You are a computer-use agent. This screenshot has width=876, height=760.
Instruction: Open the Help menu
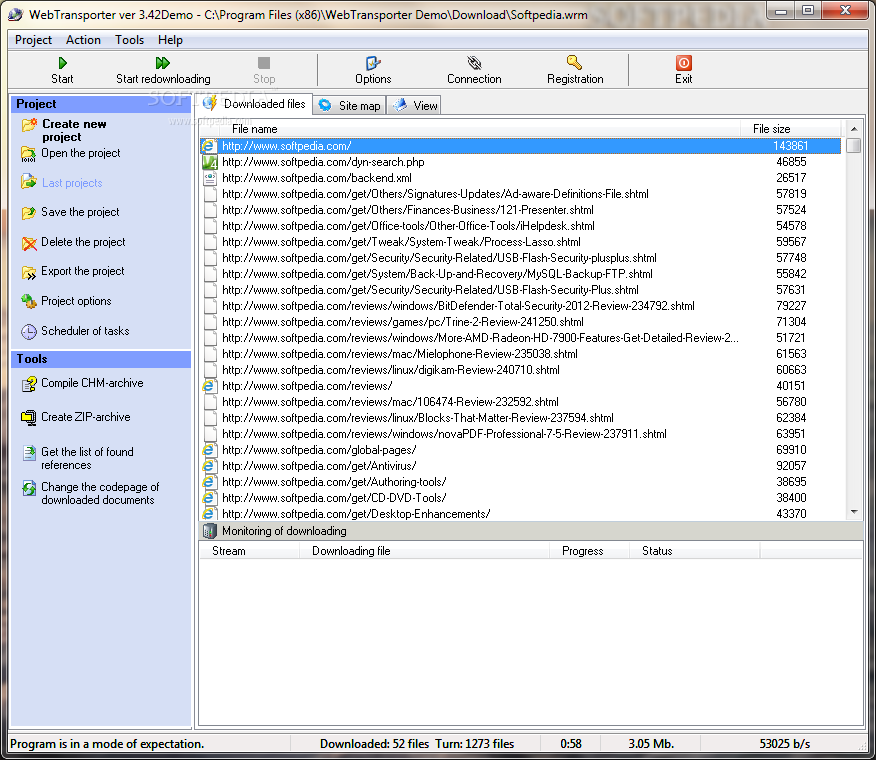coord(170,40)
